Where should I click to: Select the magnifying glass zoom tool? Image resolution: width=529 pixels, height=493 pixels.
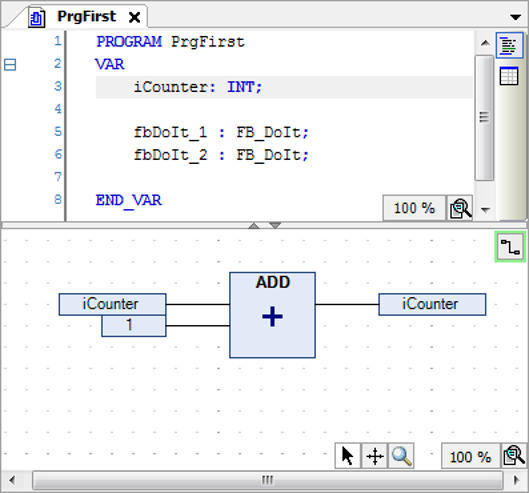(401, 456)
